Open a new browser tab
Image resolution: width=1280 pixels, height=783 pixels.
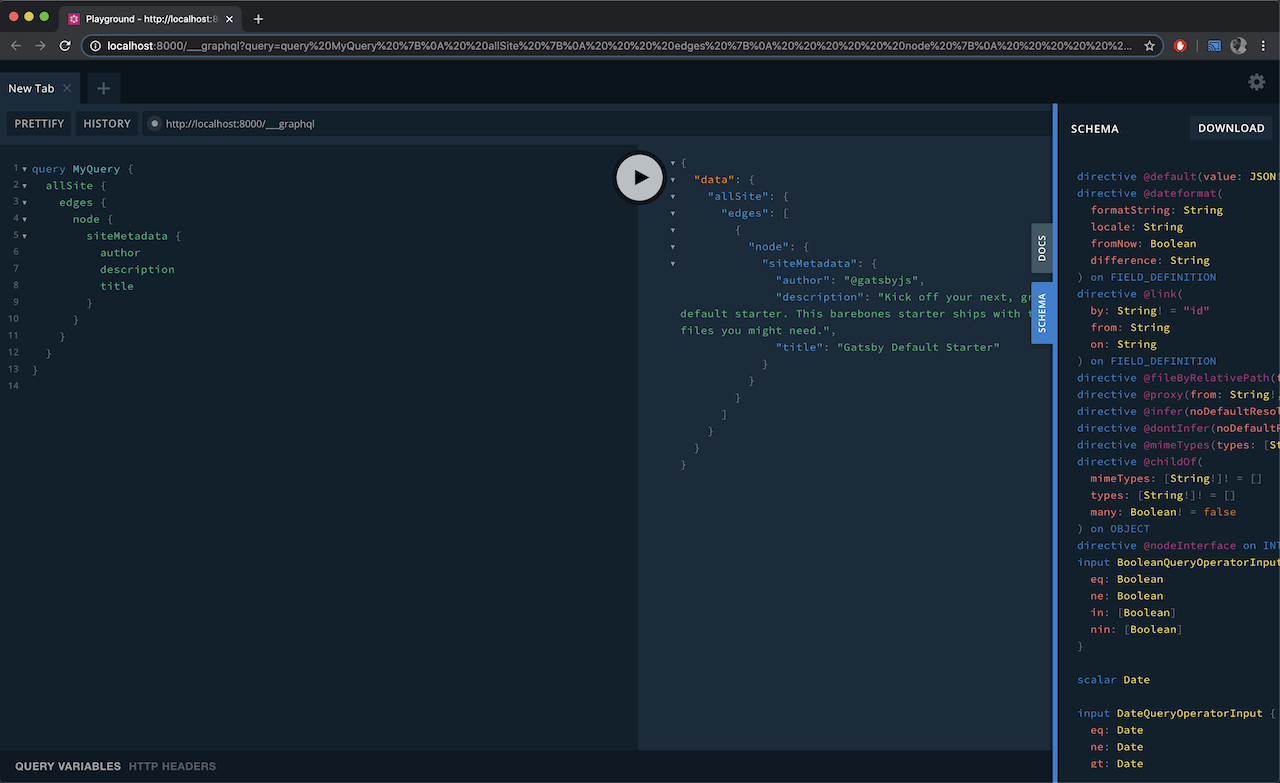click(258, 18)
